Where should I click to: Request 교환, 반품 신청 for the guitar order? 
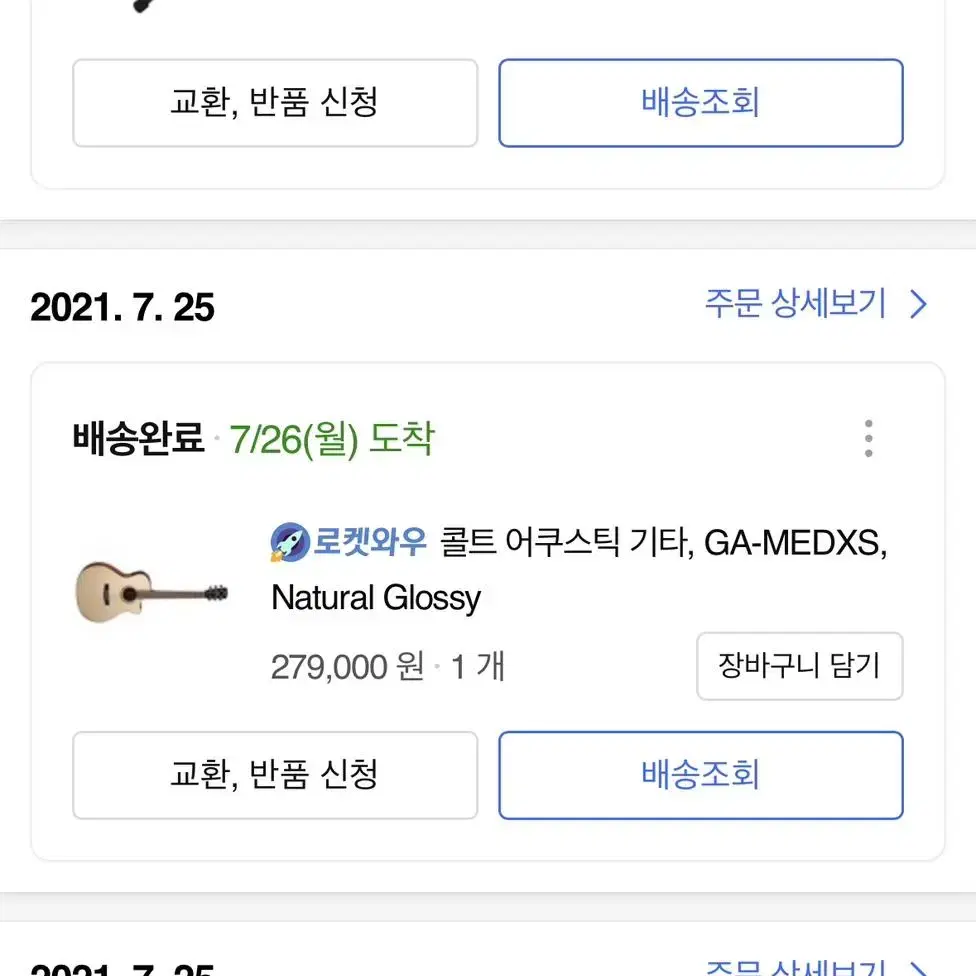[275, 775]
